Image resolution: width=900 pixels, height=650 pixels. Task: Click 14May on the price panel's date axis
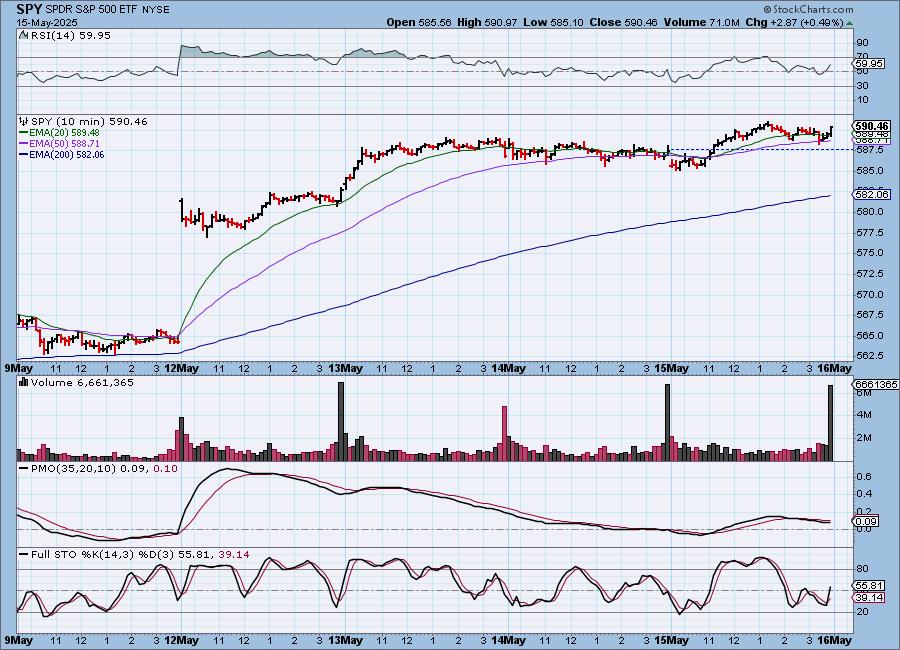coord(509,369)
